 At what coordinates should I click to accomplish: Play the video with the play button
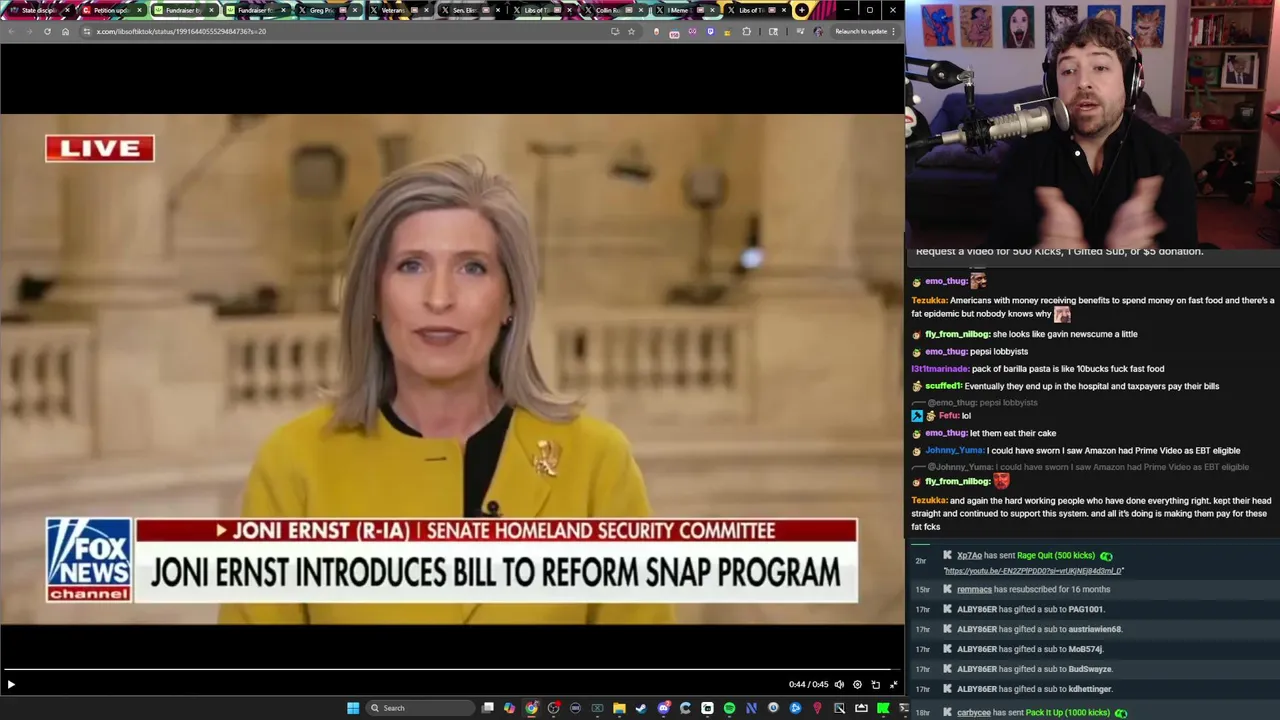click(11, 685)
